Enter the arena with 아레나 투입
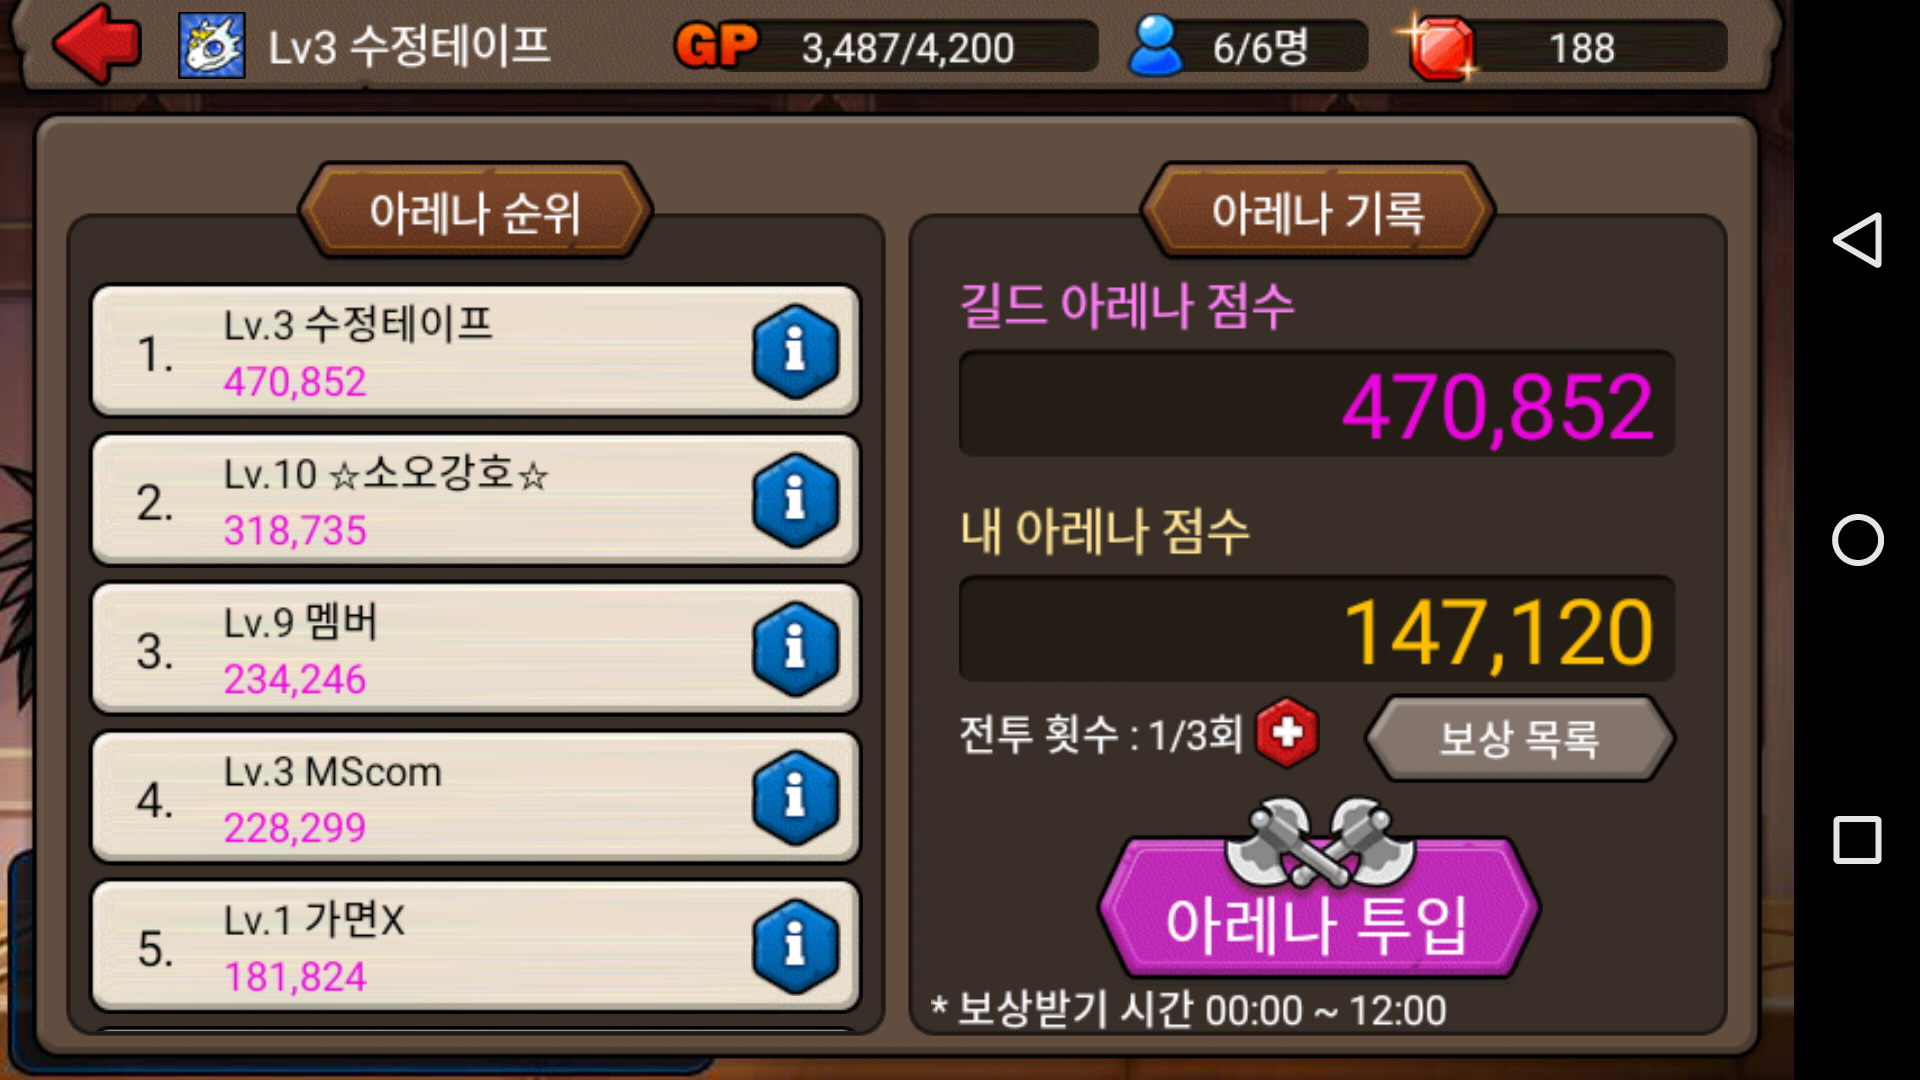Screen dimensions: 1920x1080 pyautogui.click(x=1318, y=908)
